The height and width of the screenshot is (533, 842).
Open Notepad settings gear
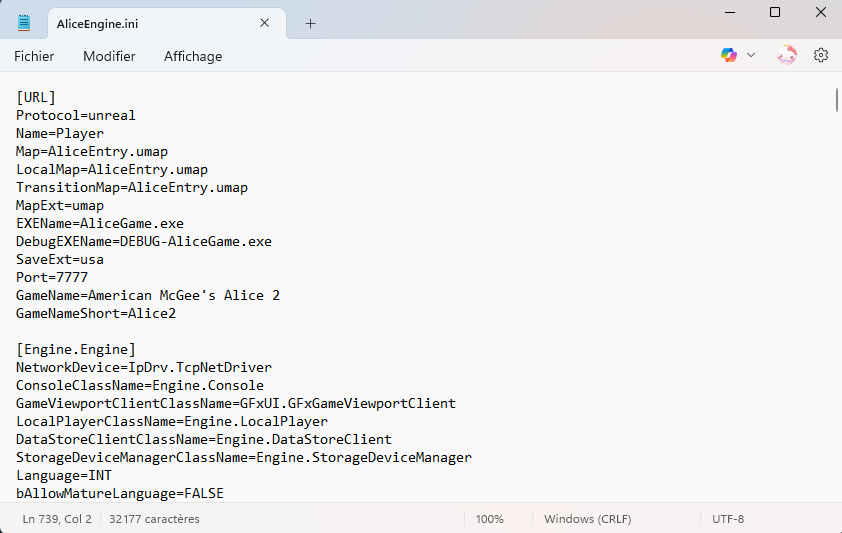click(x=821, y=55)
